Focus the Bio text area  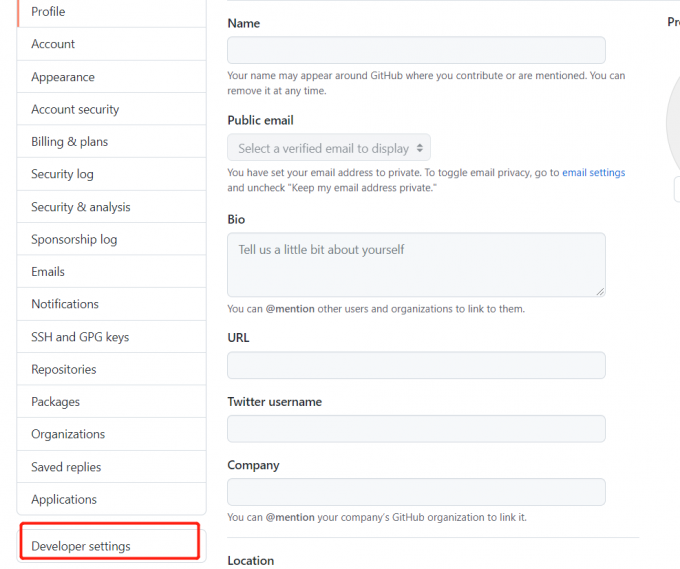(416, 264)
